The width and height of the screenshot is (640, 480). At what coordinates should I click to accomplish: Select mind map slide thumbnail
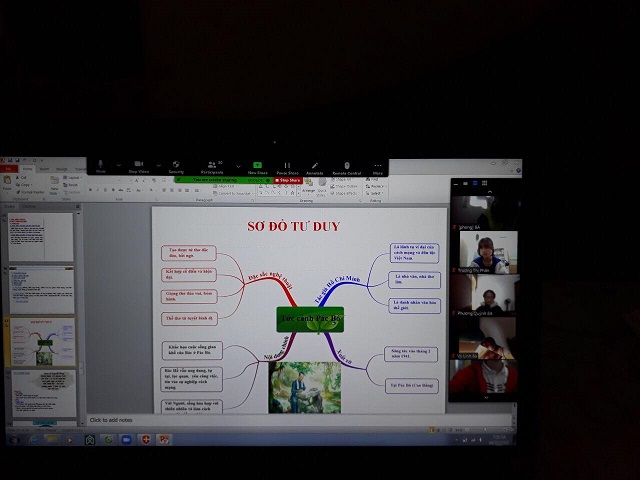pyautogui.click(x=42, y=342)
